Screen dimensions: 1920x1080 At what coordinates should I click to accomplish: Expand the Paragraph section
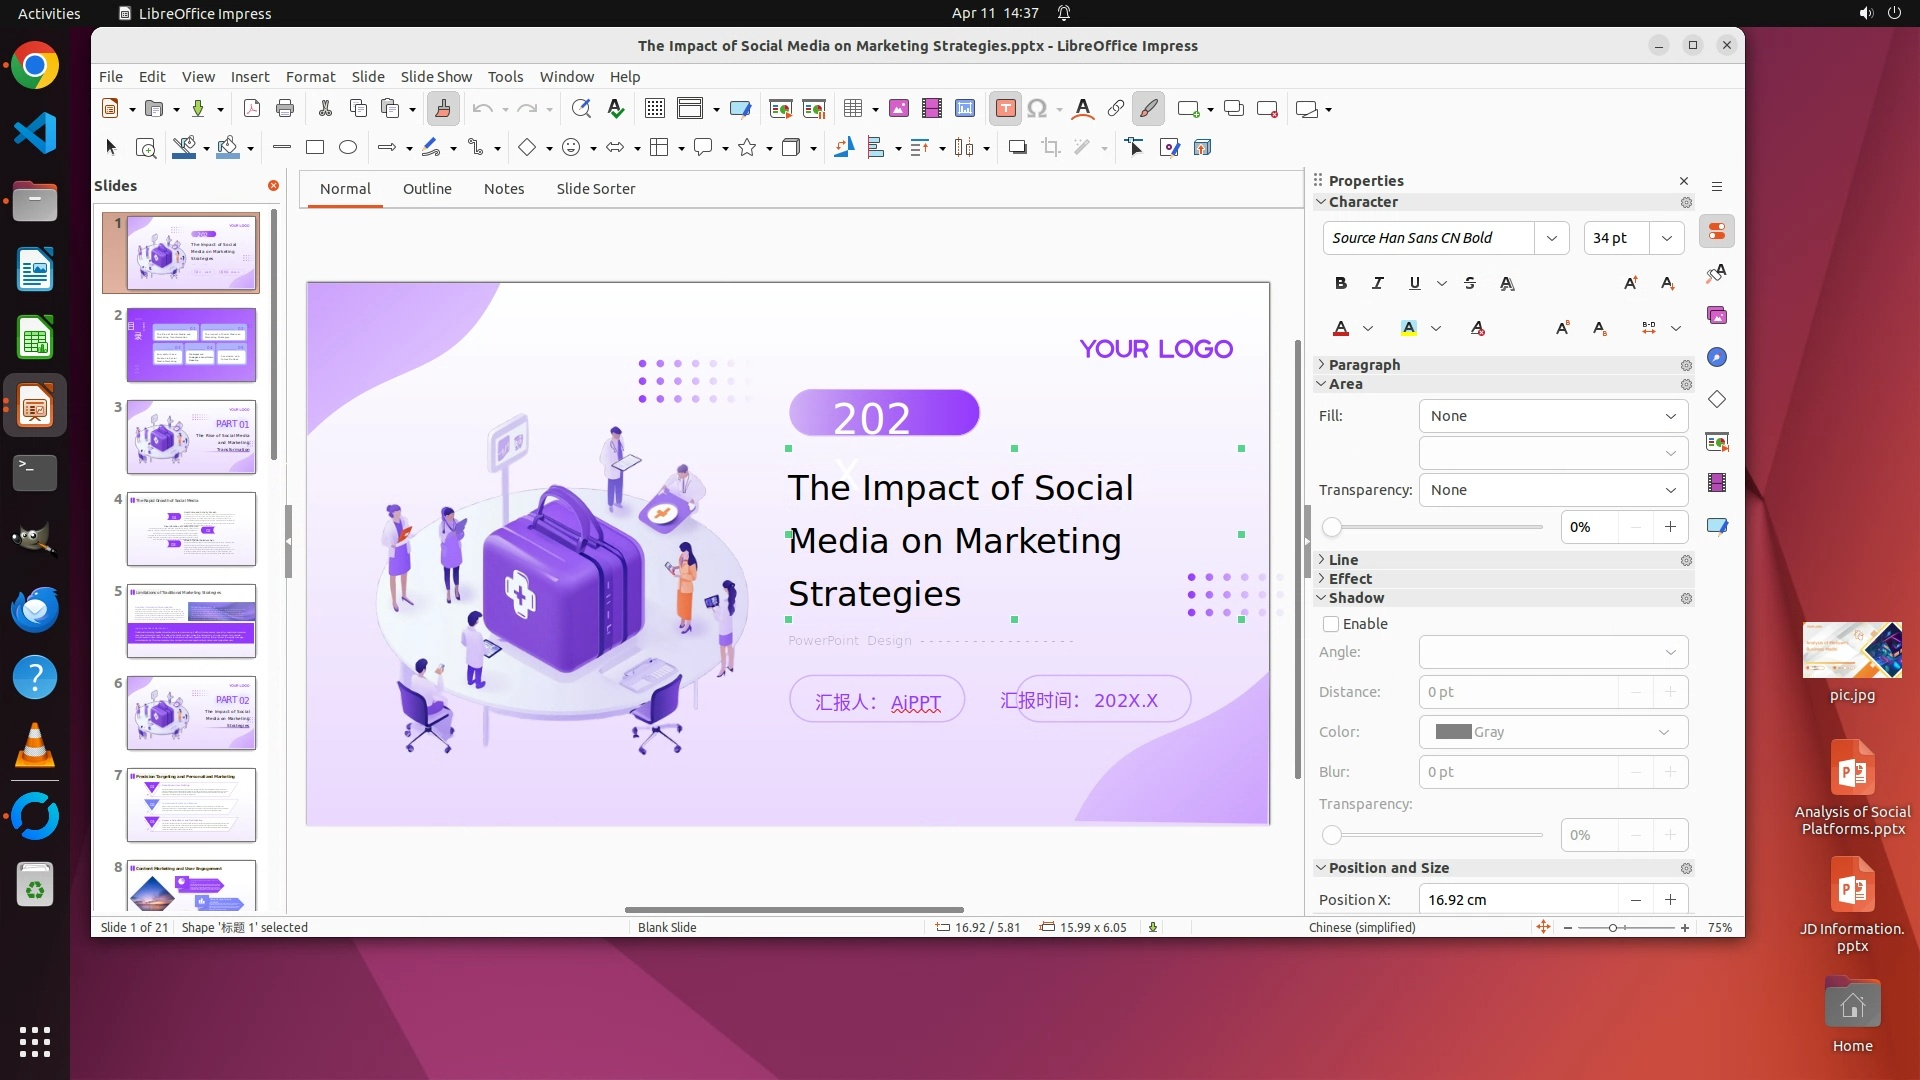tap(1364, 365)
